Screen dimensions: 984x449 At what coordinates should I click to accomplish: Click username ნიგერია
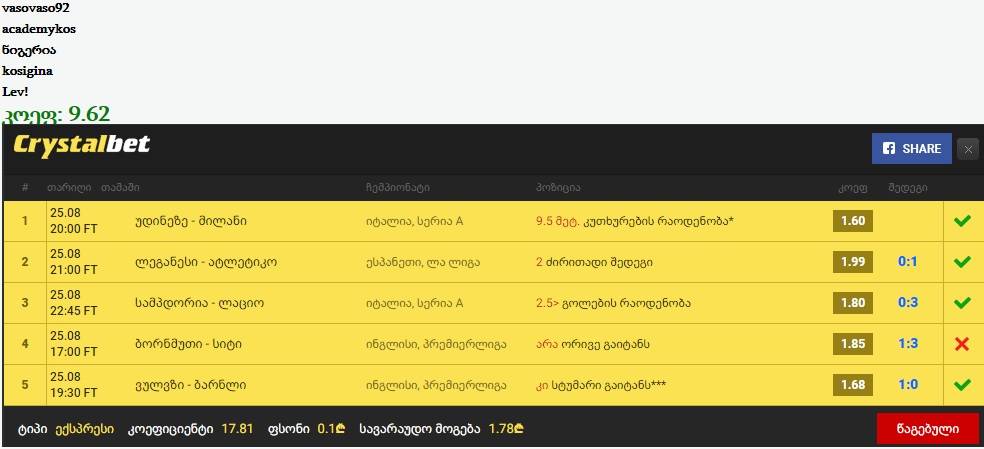click(x=29, y=50)
